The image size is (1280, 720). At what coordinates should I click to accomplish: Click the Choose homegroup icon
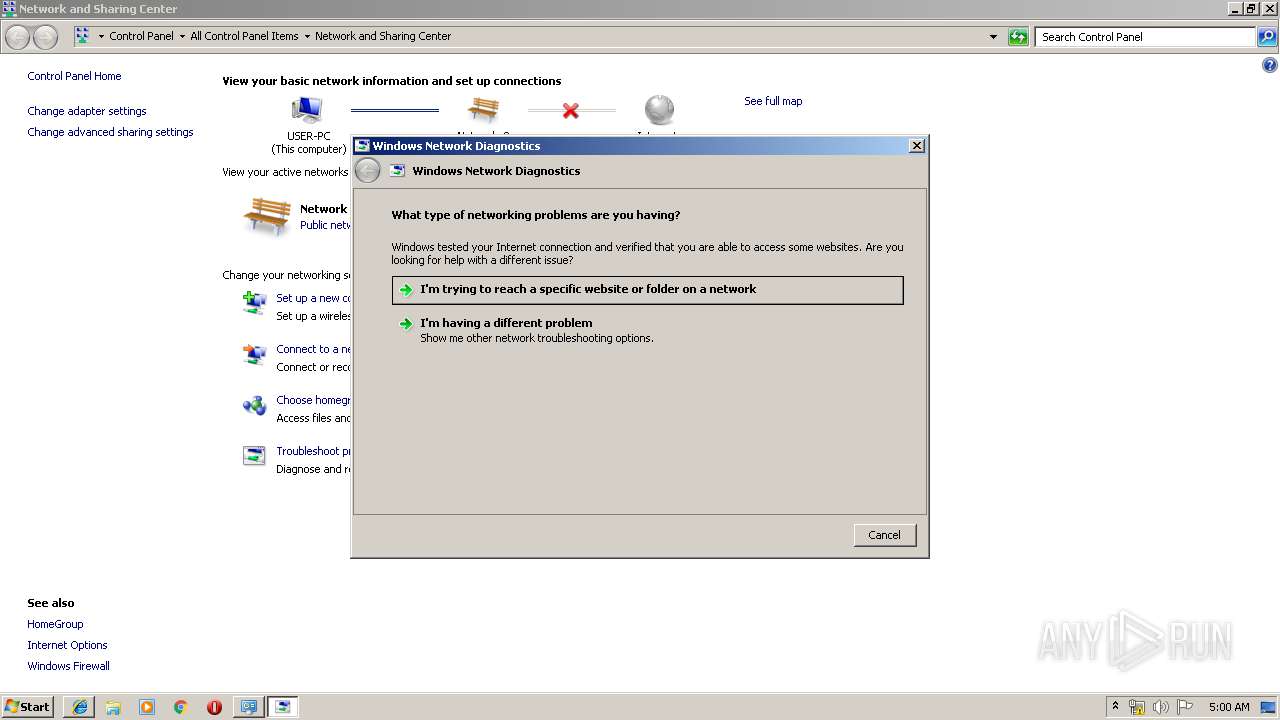tap(255, 405)
